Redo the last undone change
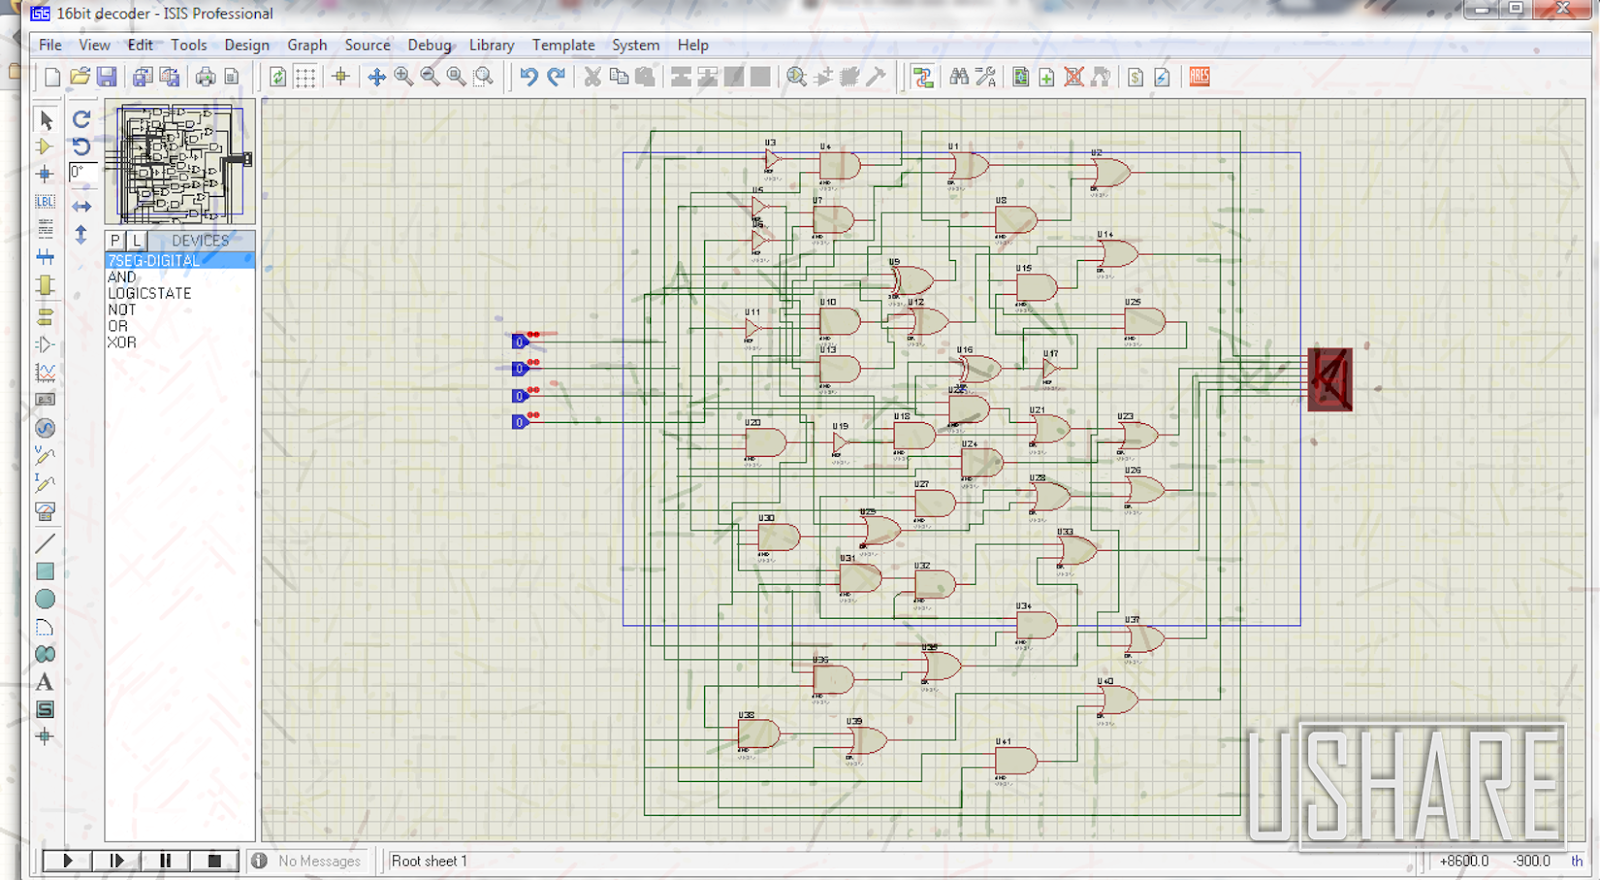This screenshot has width=1600, height=880. (556, 77)
